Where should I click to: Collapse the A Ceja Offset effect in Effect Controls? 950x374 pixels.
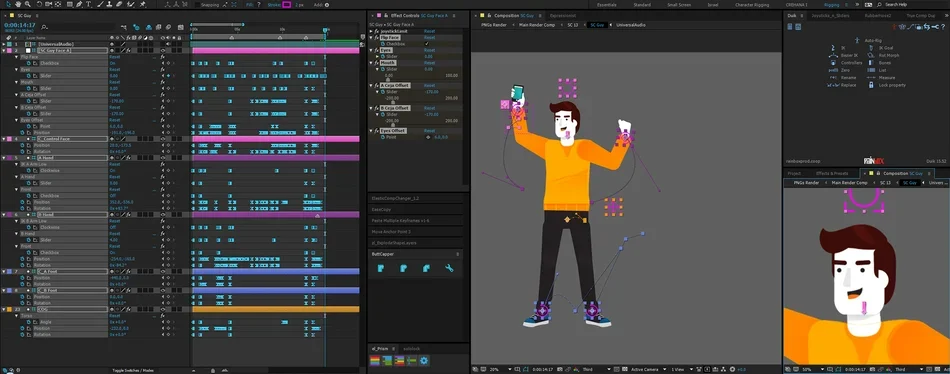[x=371, y=86]
